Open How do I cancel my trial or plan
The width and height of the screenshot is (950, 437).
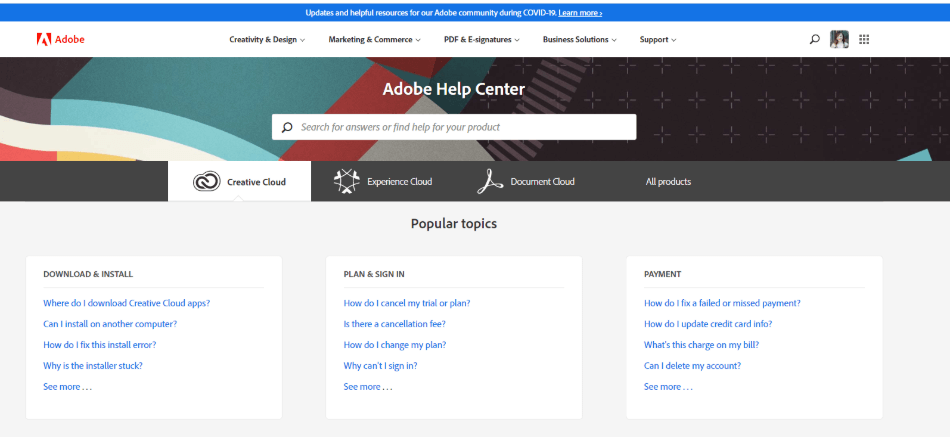(x=407, y=303)
